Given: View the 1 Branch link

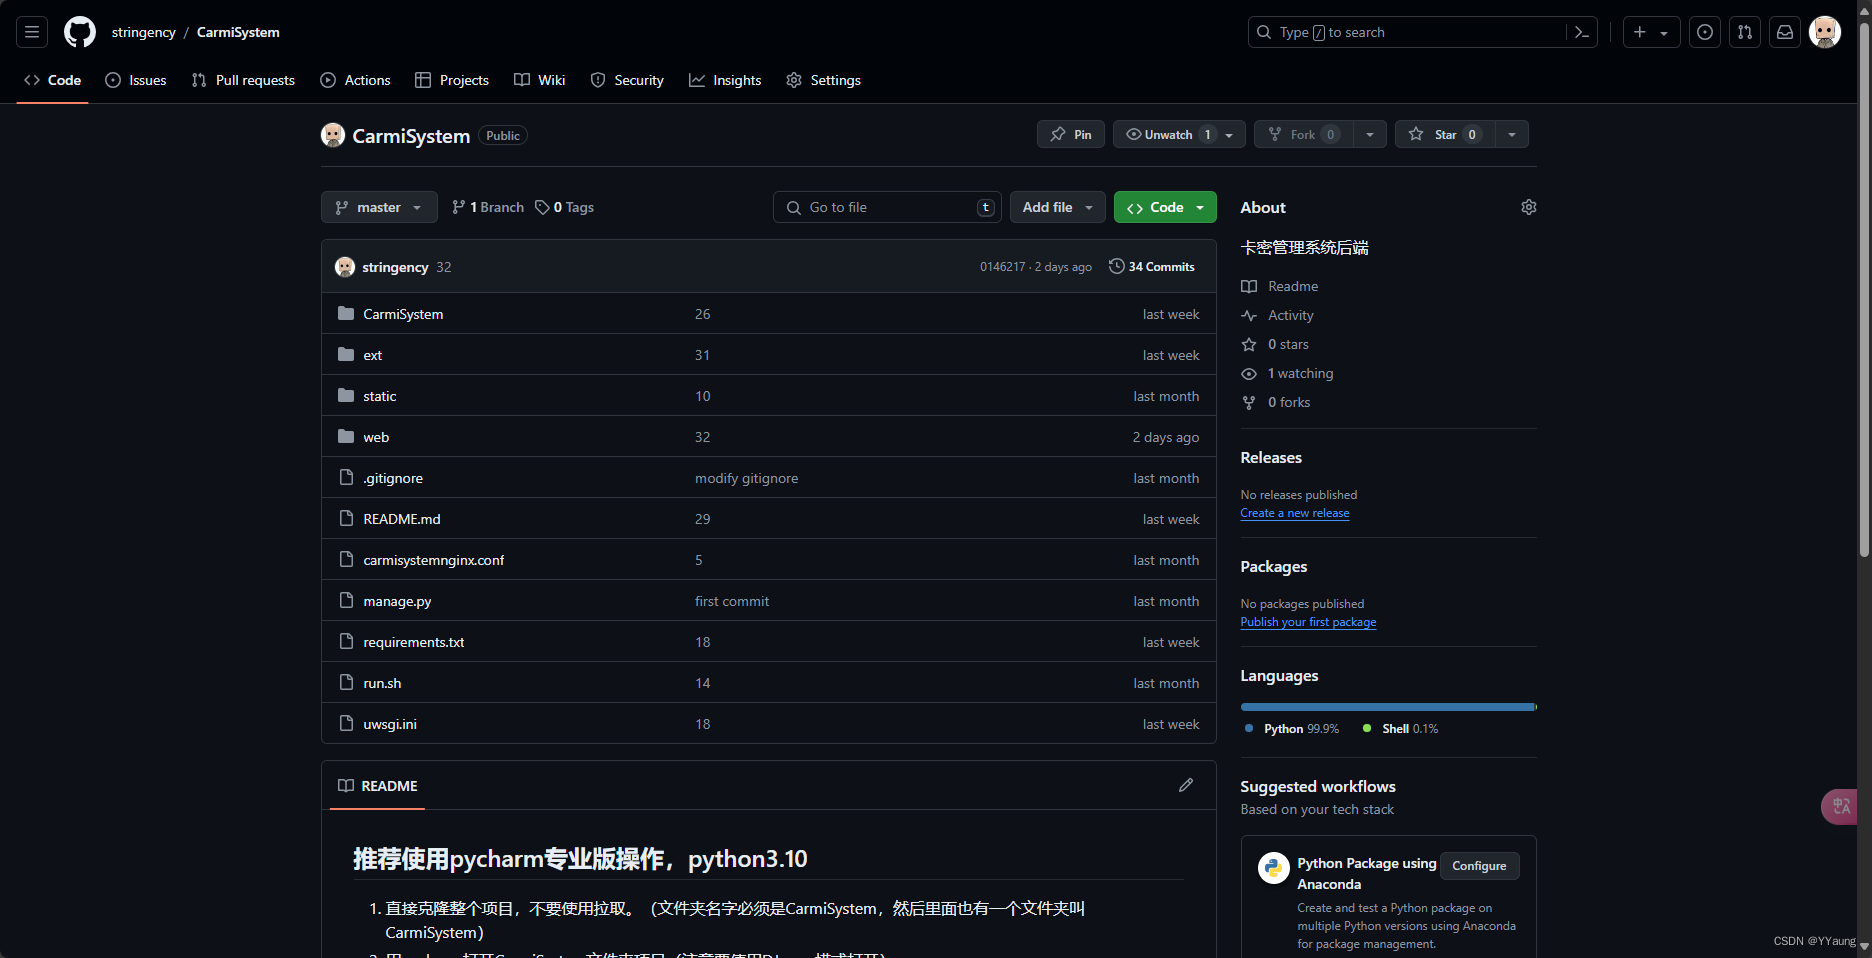Looking at the screenshot, I should (487, 207).
